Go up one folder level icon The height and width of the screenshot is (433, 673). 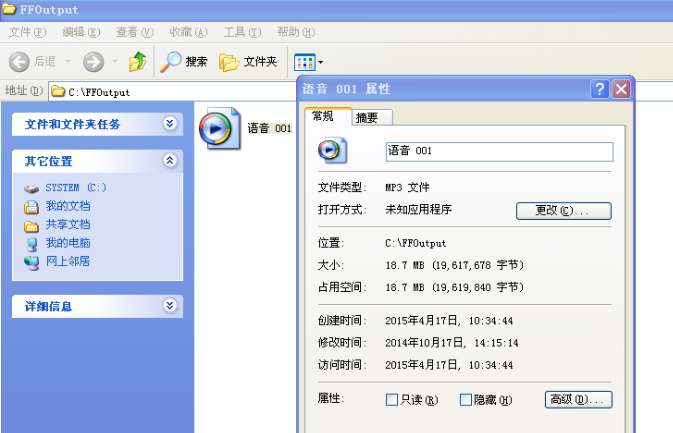(x=138, y=62)
